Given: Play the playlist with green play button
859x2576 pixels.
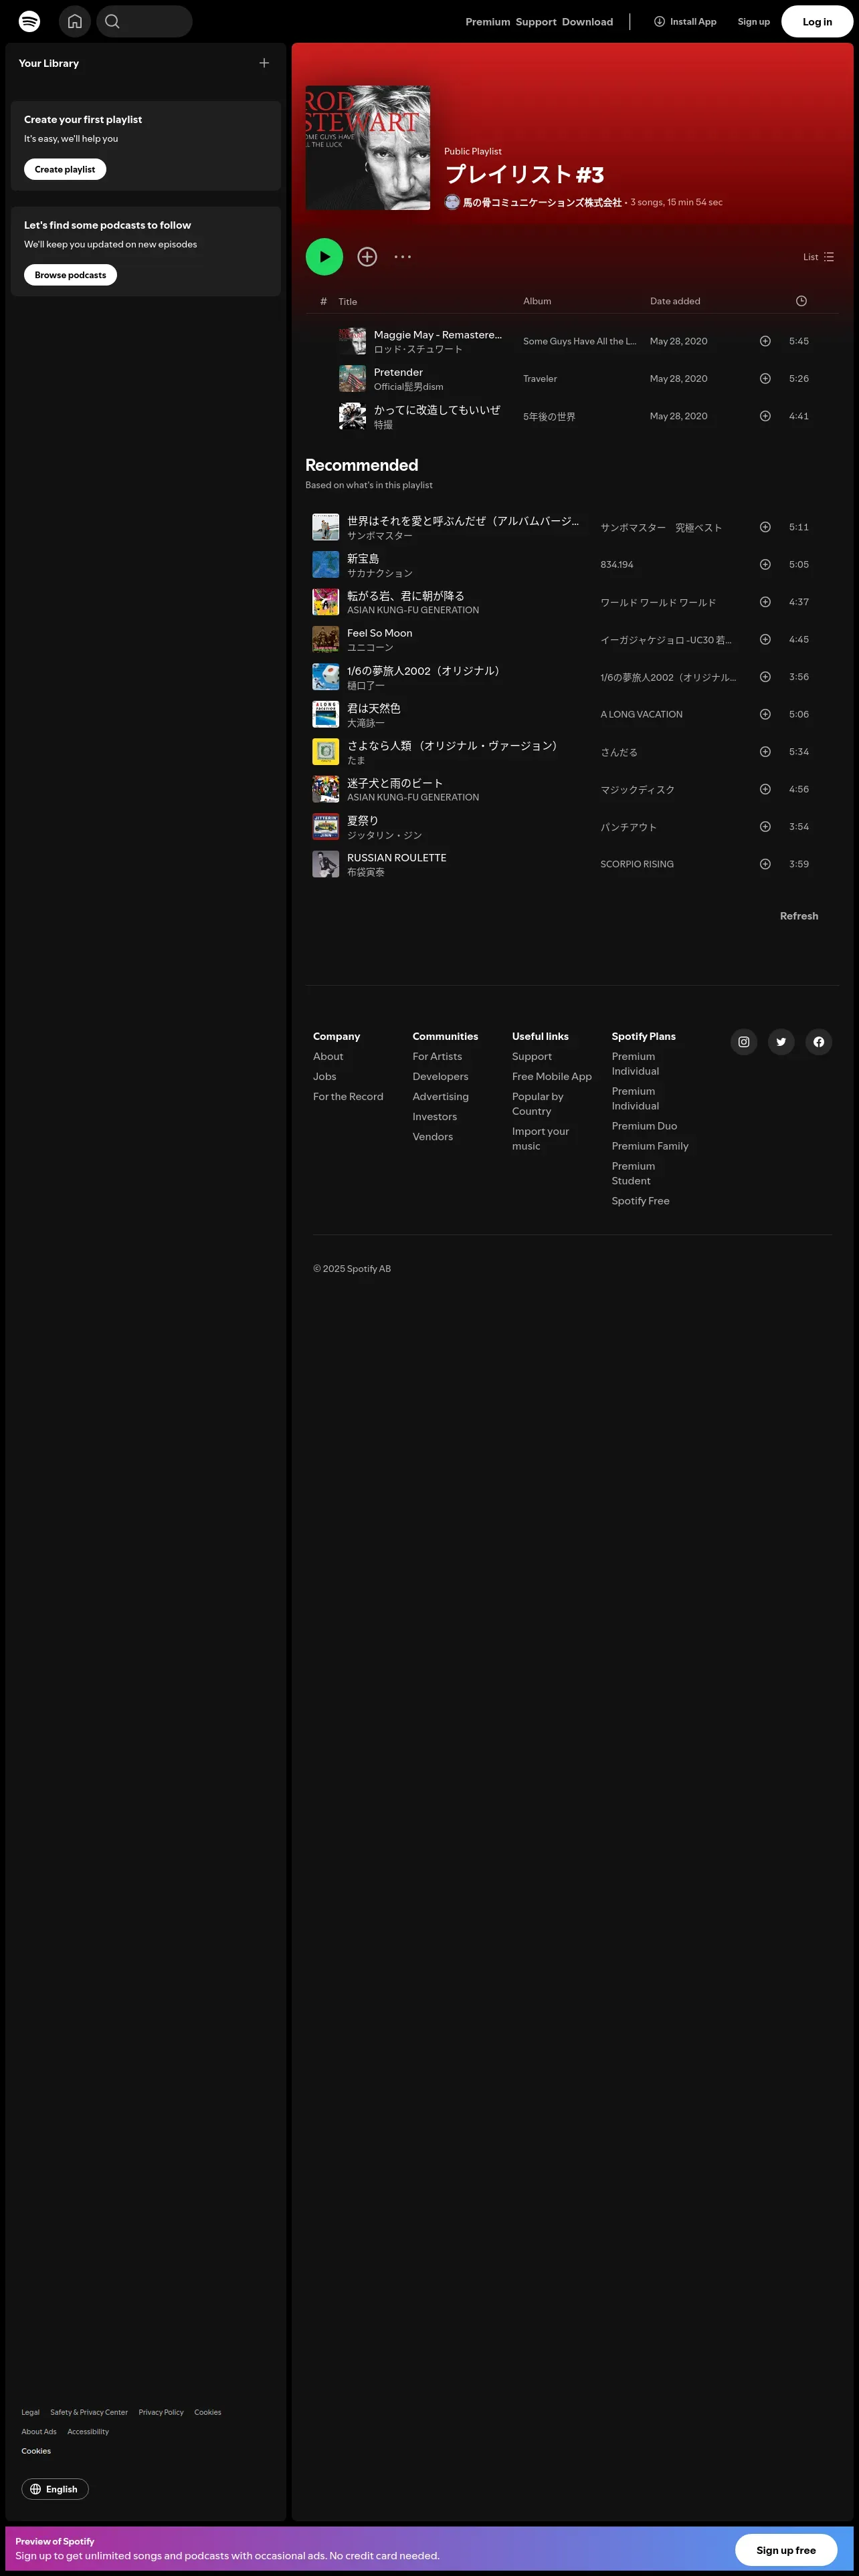Looking at the screenshot, I should 324,257.
